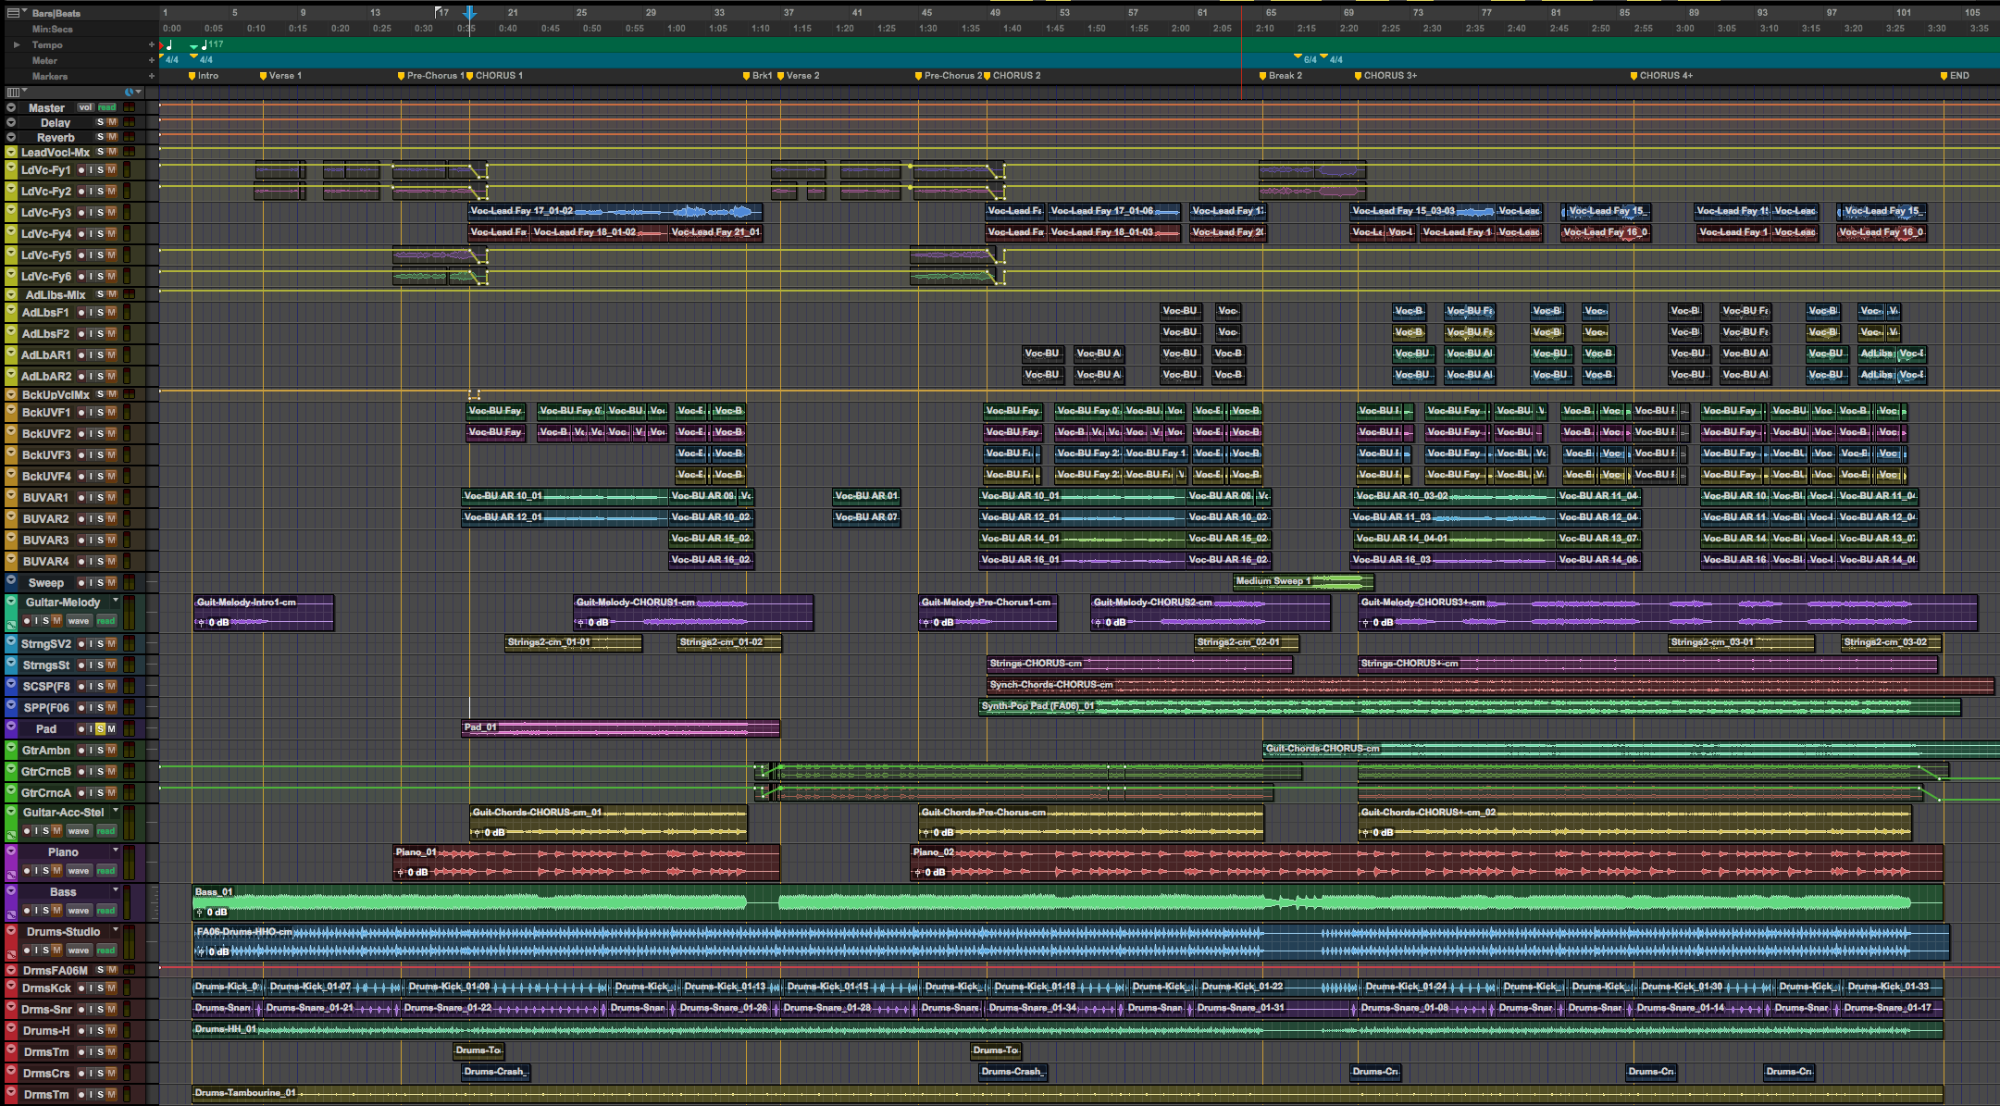Expand the Tempo ruler disclosure triangle
Viewport: 2000px width, 1106px height.
(x=16, y=45)
